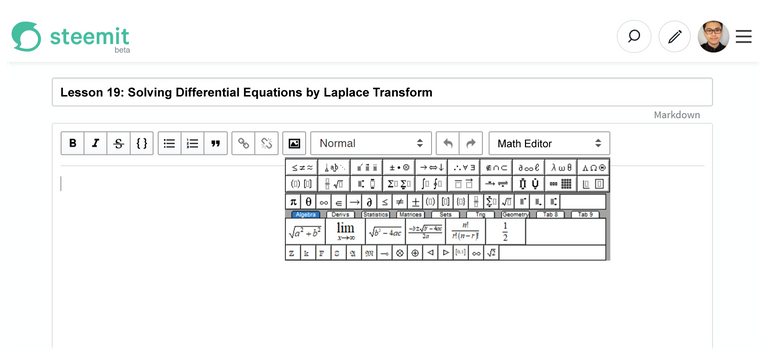The image size is (768, 360).
Task: Open the Math Editor dropdown
Action: click(549, 144)
